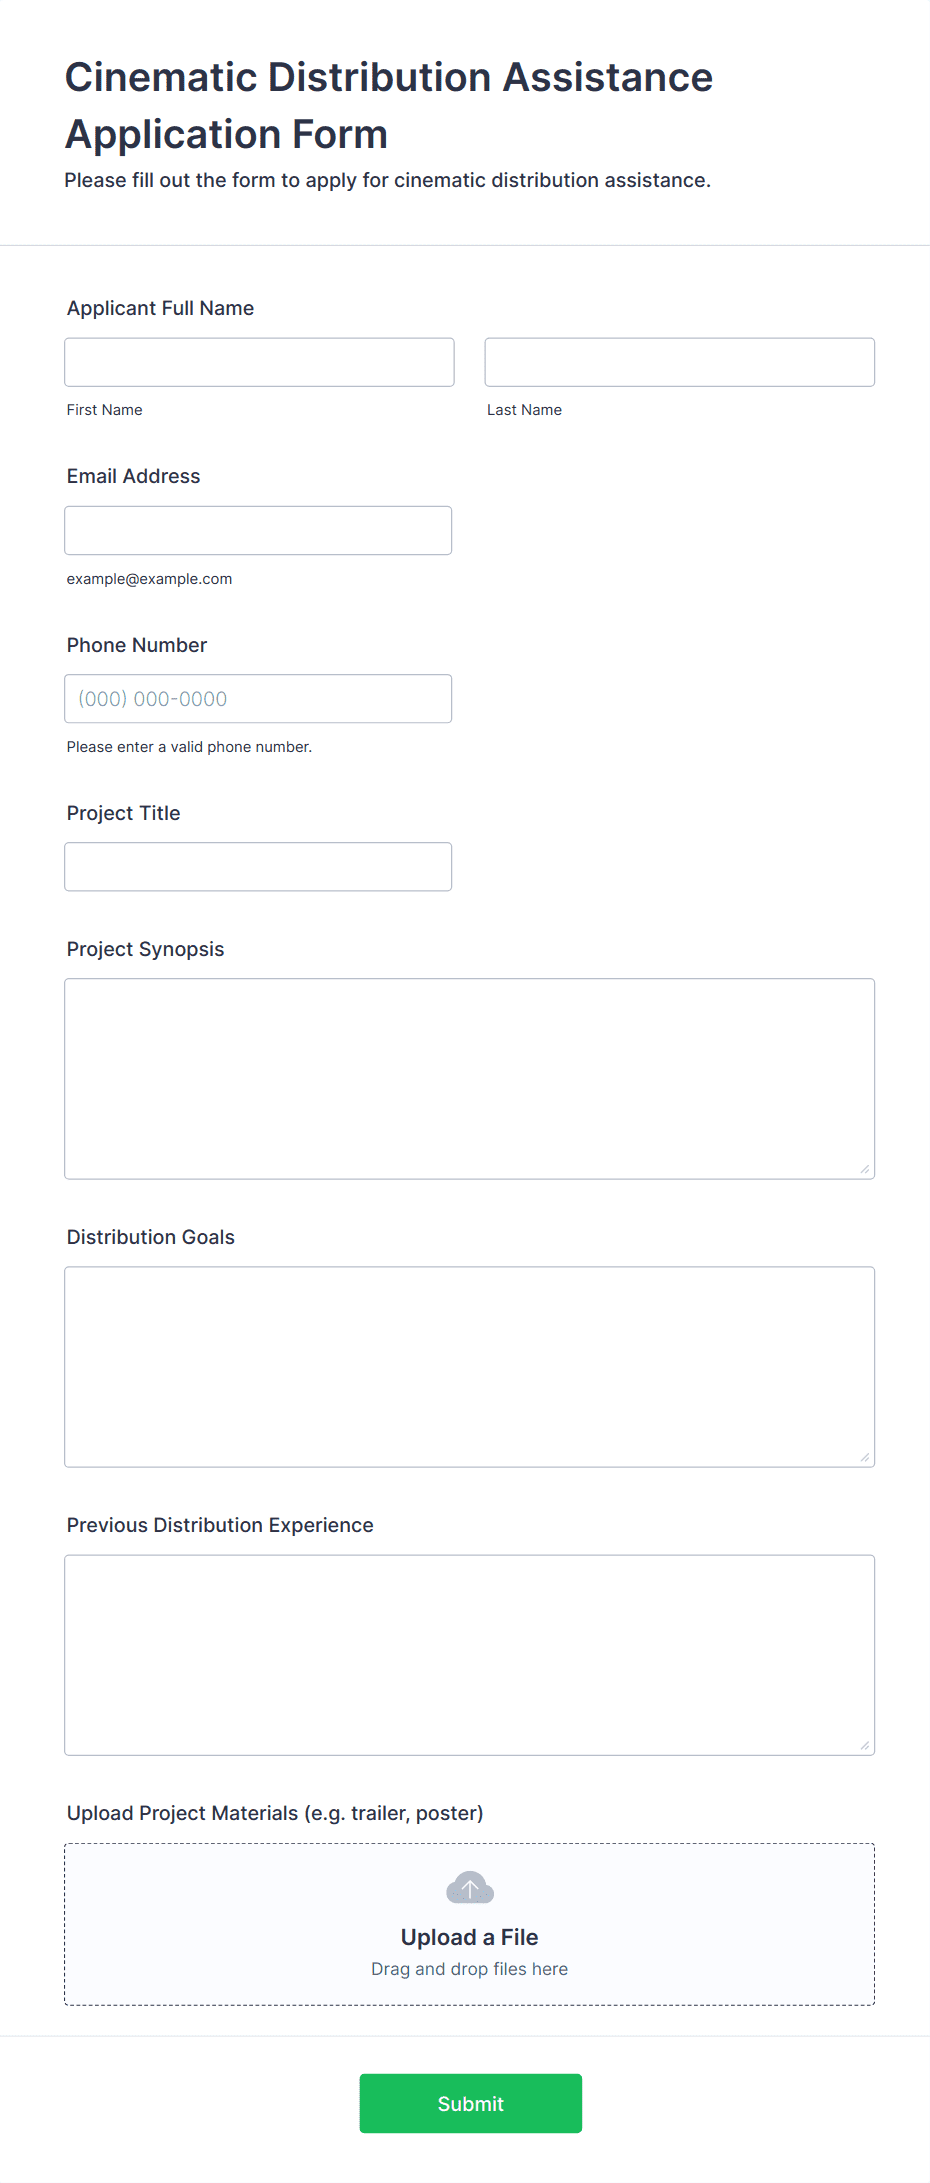This screenshot has width=930, height=2183.
Task: Click the Last Name input field
Action: point(679,362)
